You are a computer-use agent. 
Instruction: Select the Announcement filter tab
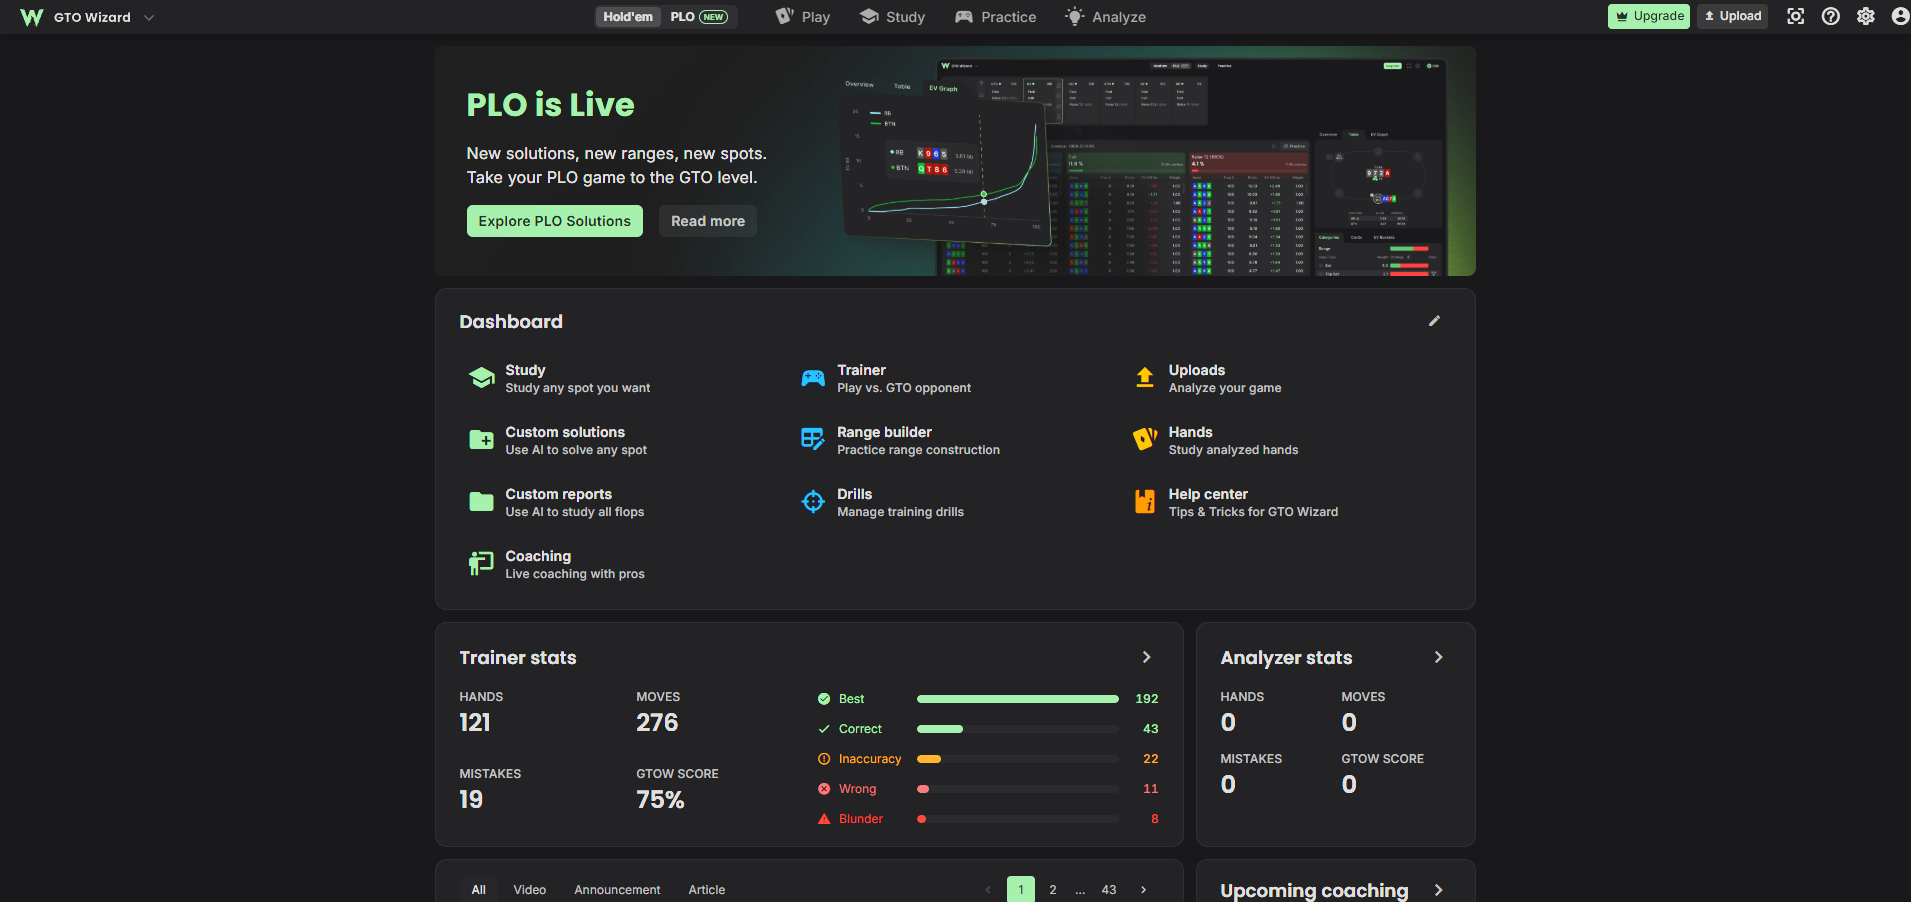tap(617, 890)
